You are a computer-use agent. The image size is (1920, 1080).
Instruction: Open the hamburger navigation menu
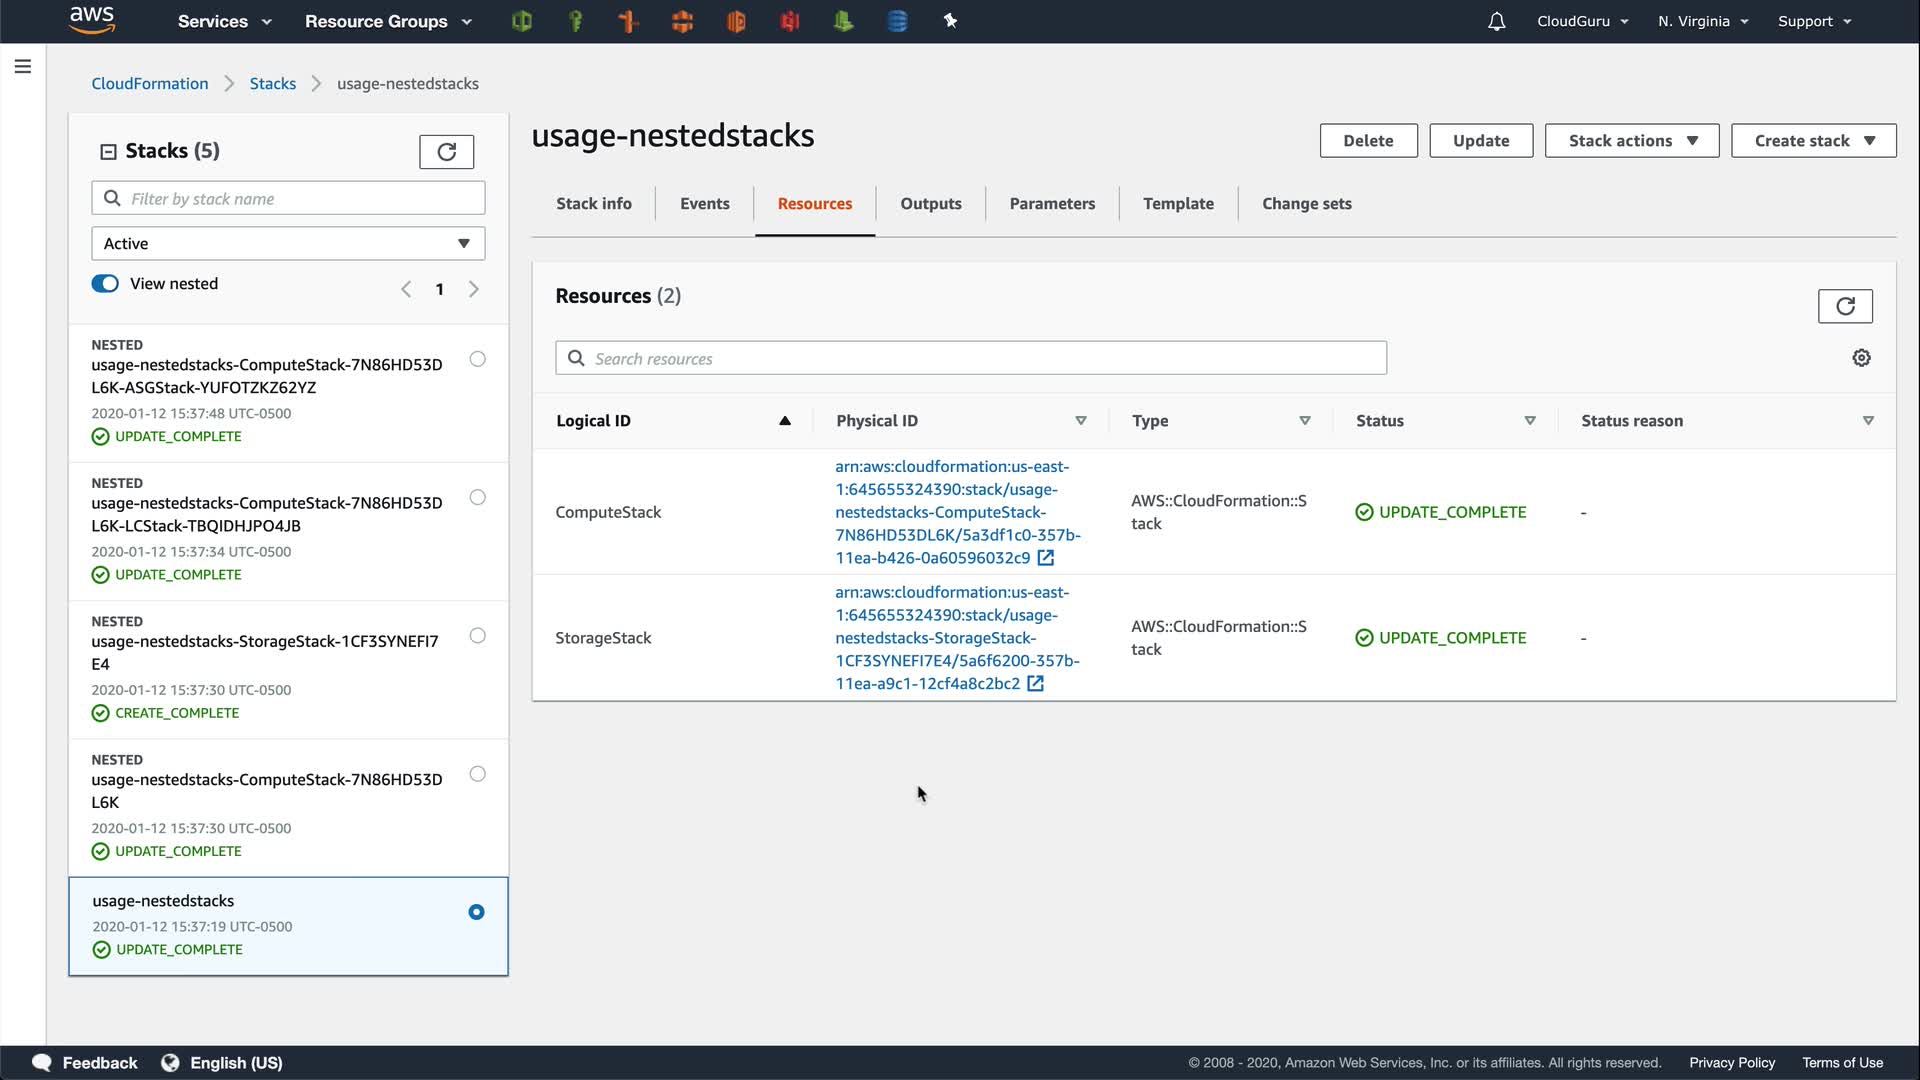(23, 67)
